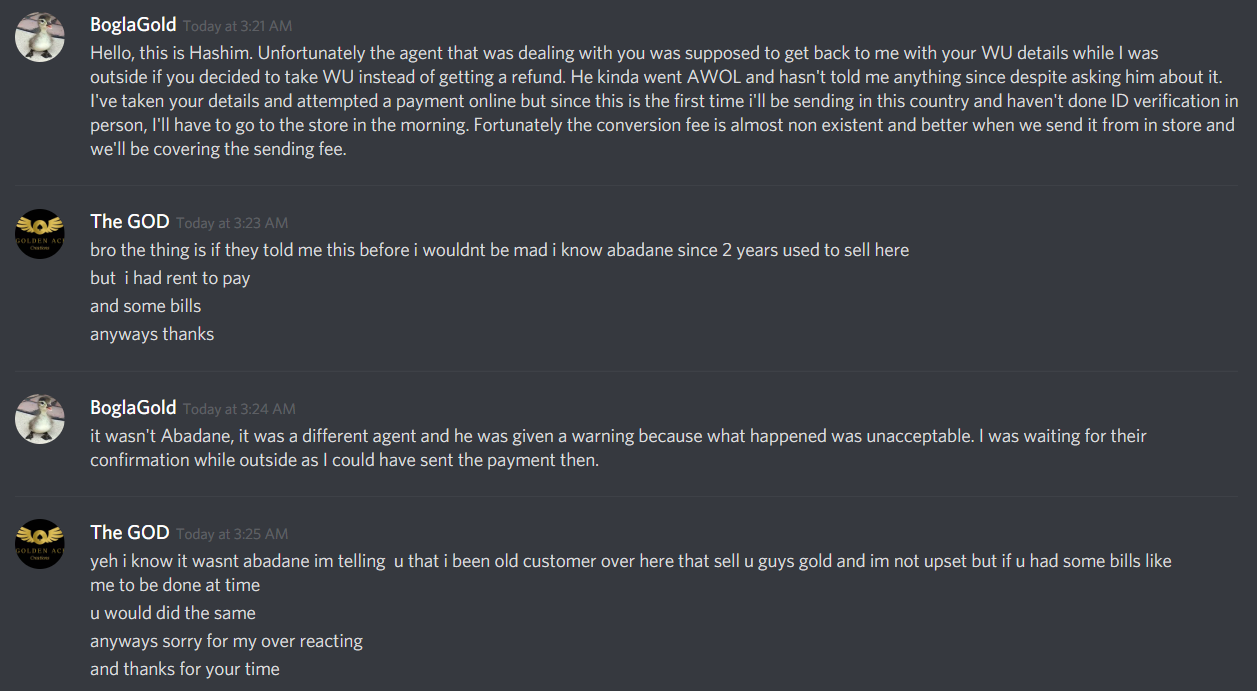Select 'anyways sorry for my over reacting' message
Image resolution: width=1257 pixels, height=691 pixels.
click(226, 641)
